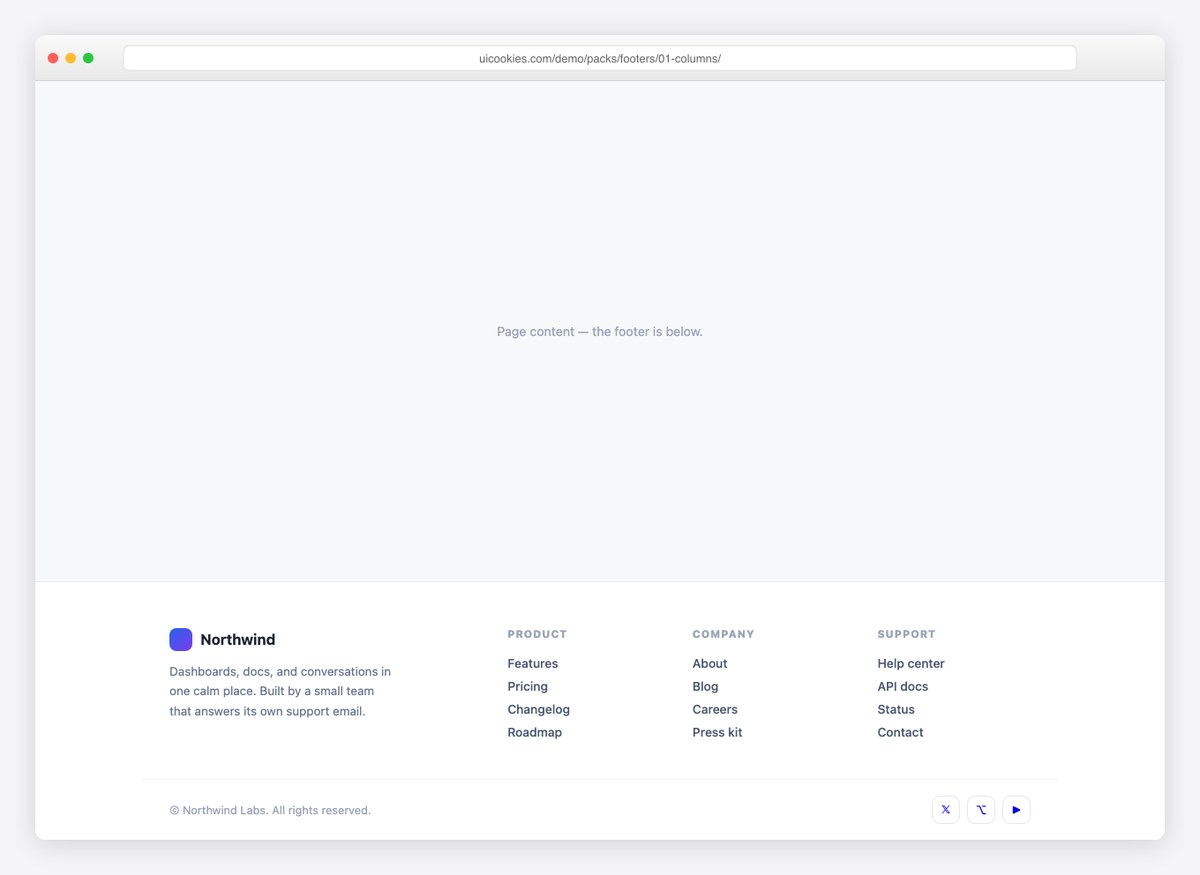The image size is (1200, 875).
Task: Click the 'Page content — the footer is below.' text
Action: pos(600,331)
